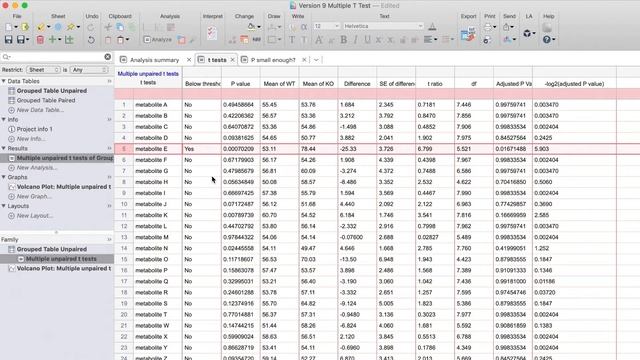Click the text color icon beside font
The image size is (640, 360).
[432, 27]
